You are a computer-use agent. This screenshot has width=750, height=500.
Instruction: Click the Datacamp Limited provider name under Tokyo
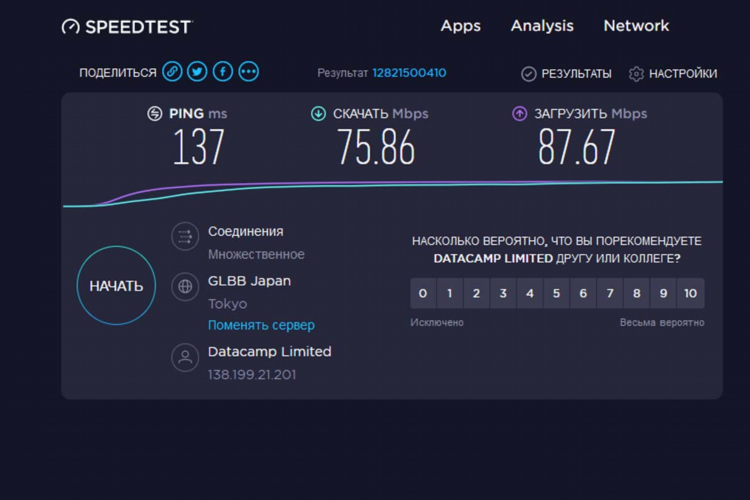tap(269, 352)
